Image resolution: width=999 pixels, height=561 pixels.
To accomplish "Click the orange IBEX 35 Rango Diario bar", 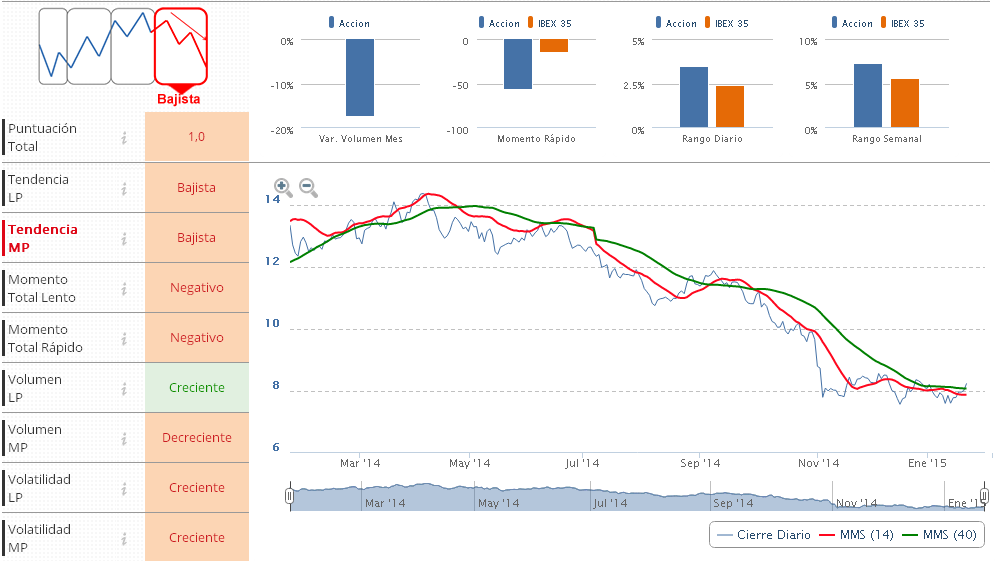I will tap(730, 107).
